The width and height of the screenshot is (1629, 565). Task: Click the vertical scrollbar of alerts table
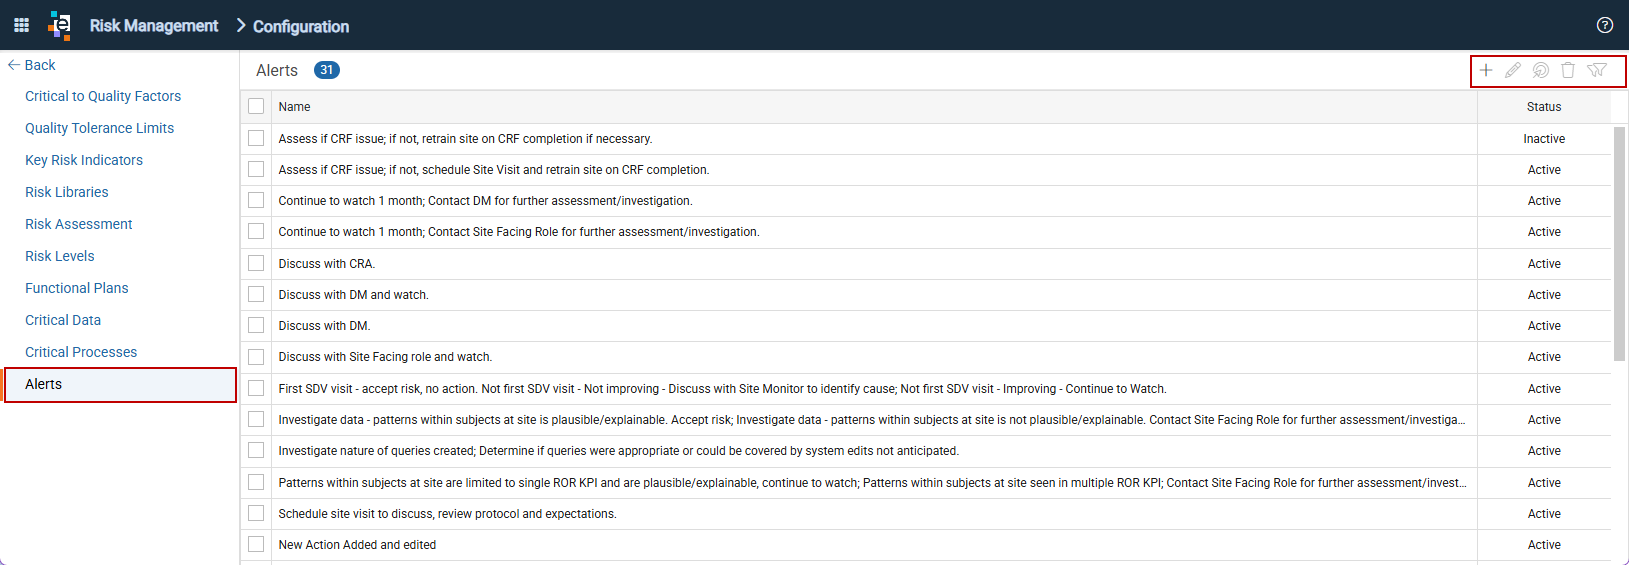click(1619, 243)
